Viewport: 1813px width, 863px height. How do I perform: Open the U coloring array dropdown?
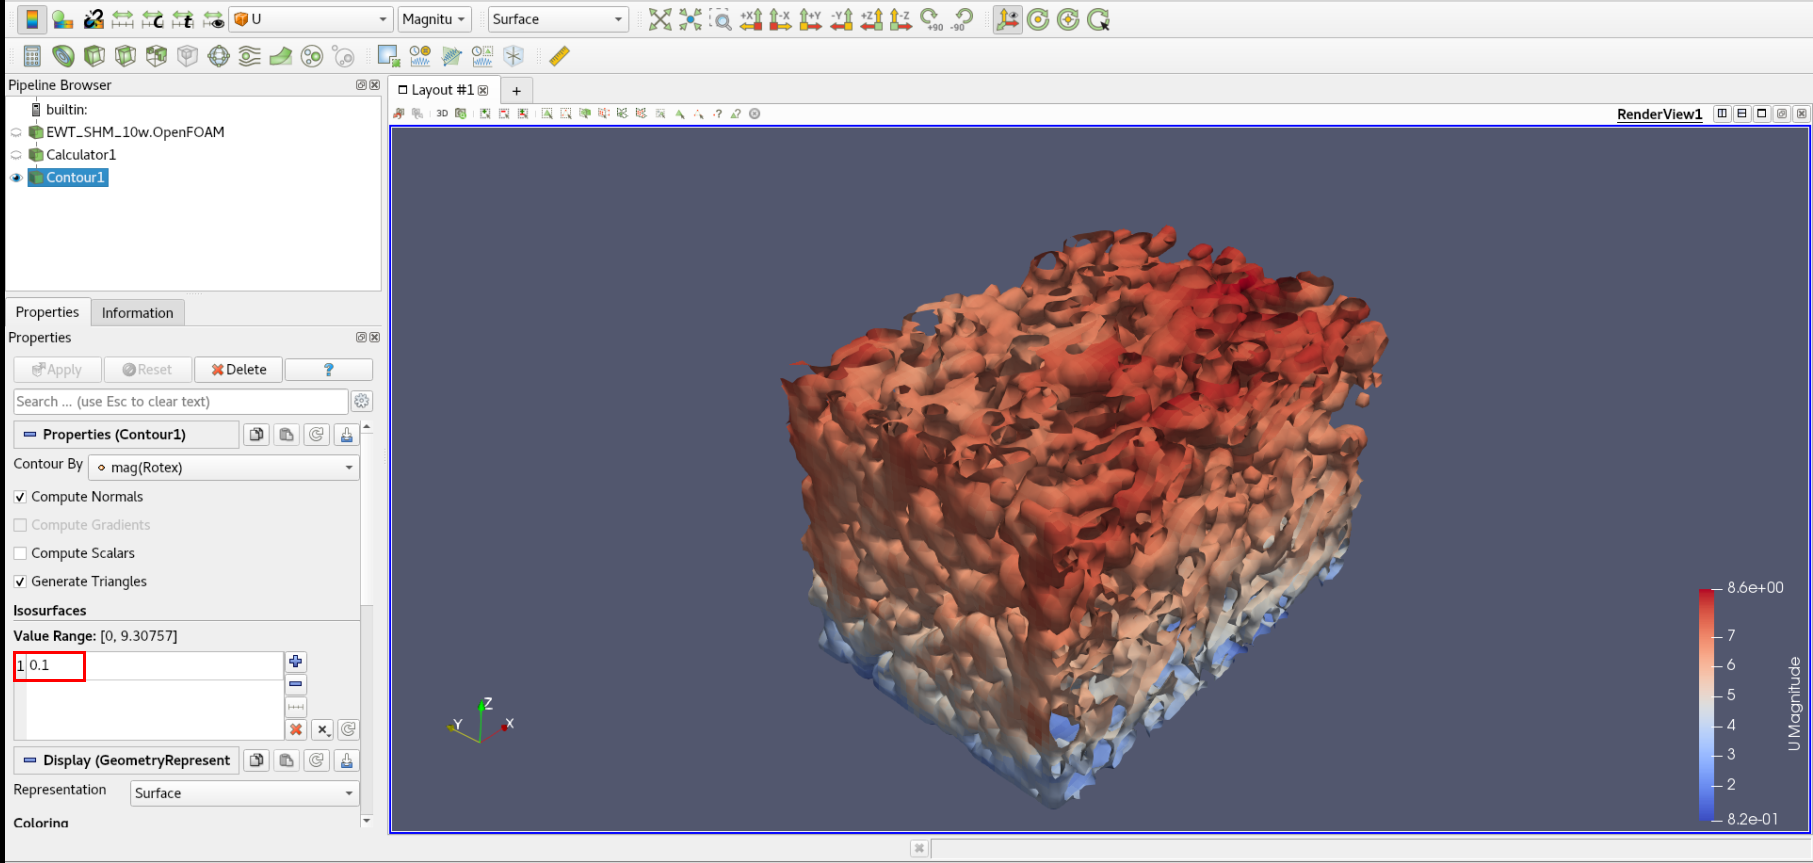pos(311,19)
